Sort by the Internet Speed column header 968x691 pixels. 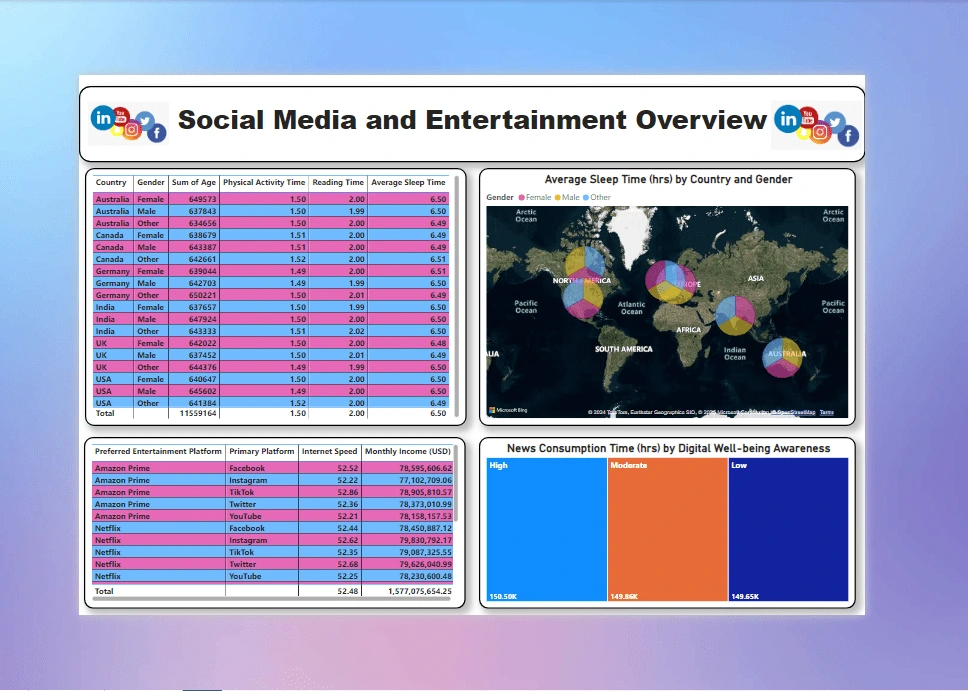pyautogui.click(x=330, y=451)
